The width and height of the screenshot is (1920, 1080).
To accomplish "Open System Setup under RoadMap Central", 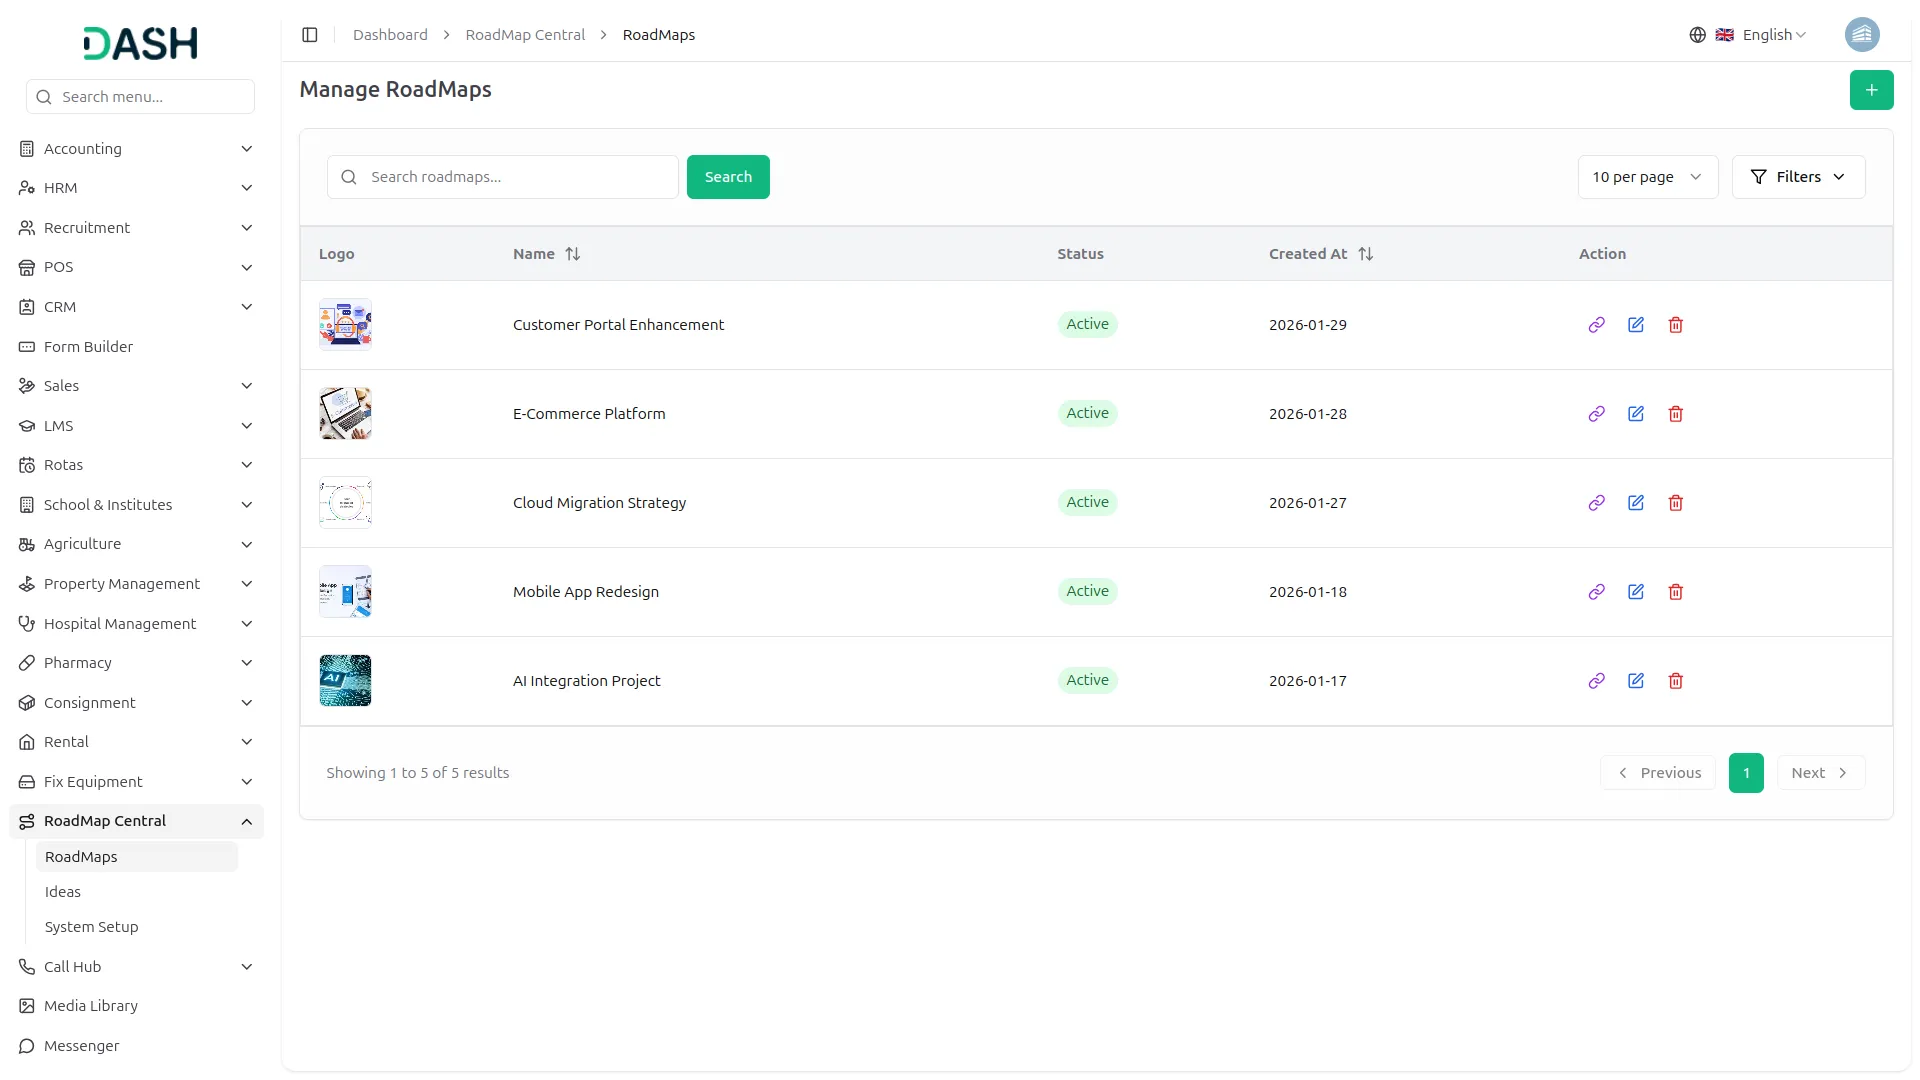I will [90, 926].
